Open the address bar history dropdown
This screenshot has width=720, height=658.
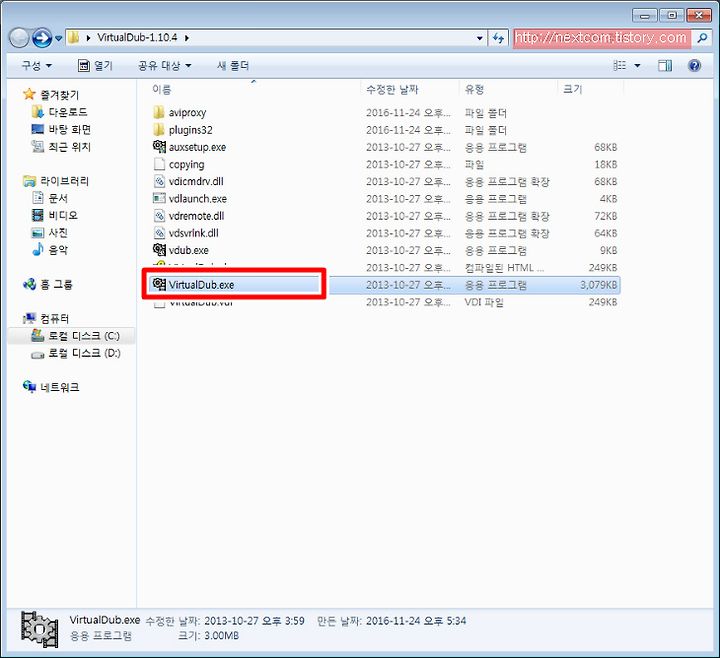click(x=479, y=38)
